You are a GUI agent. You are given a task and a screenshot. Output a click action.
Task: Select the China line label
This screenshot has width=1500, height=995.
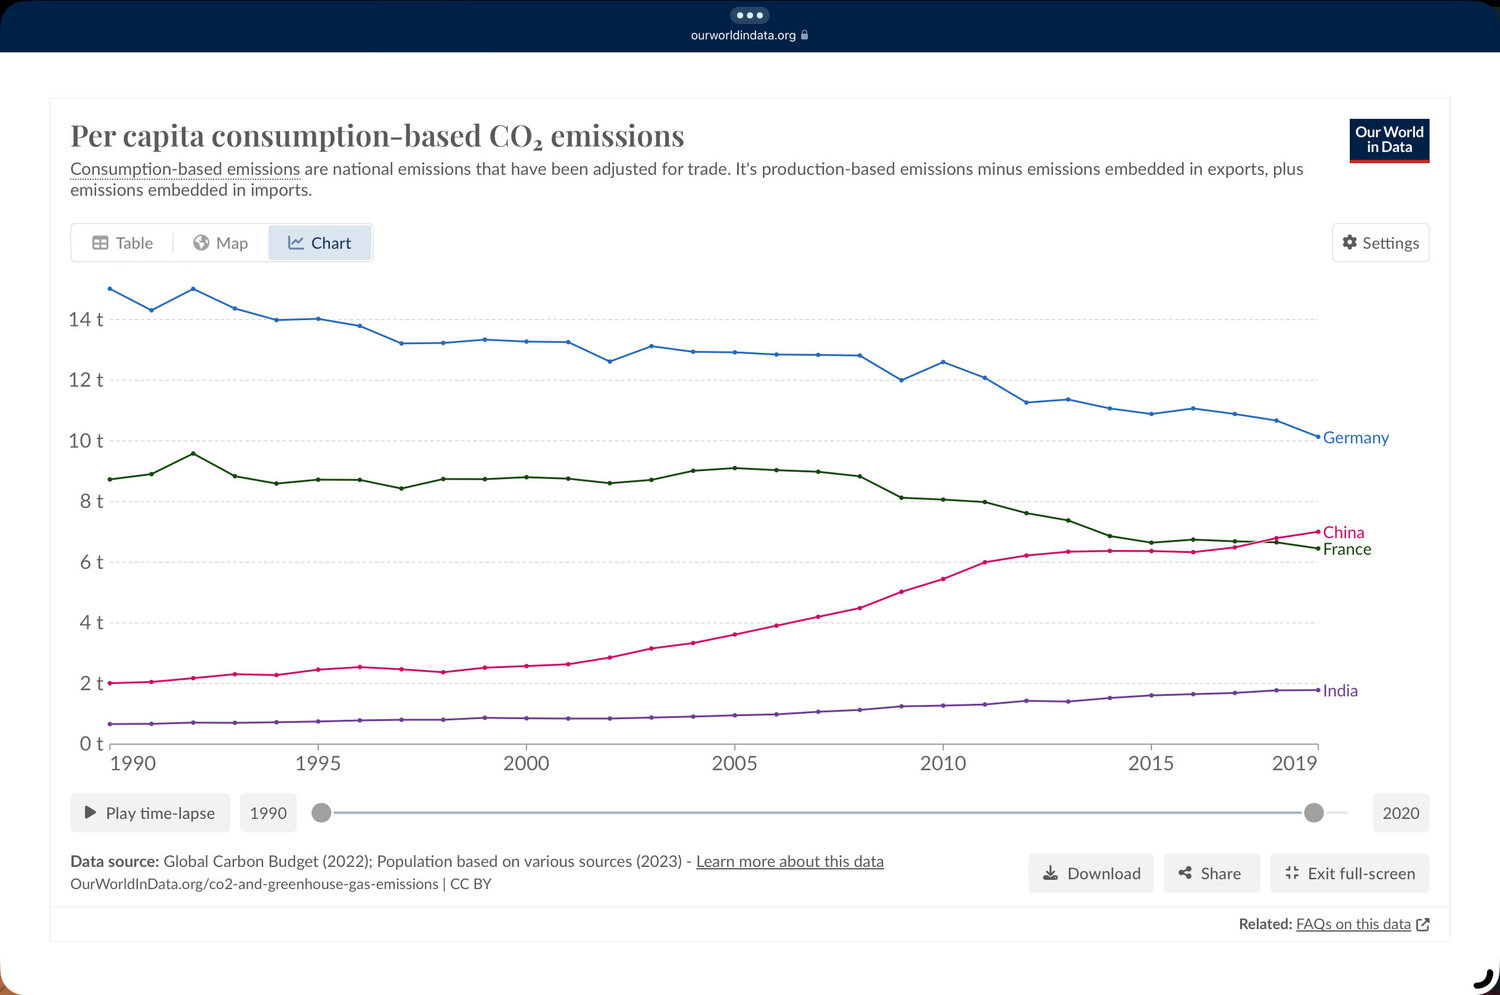(1343, 532)
